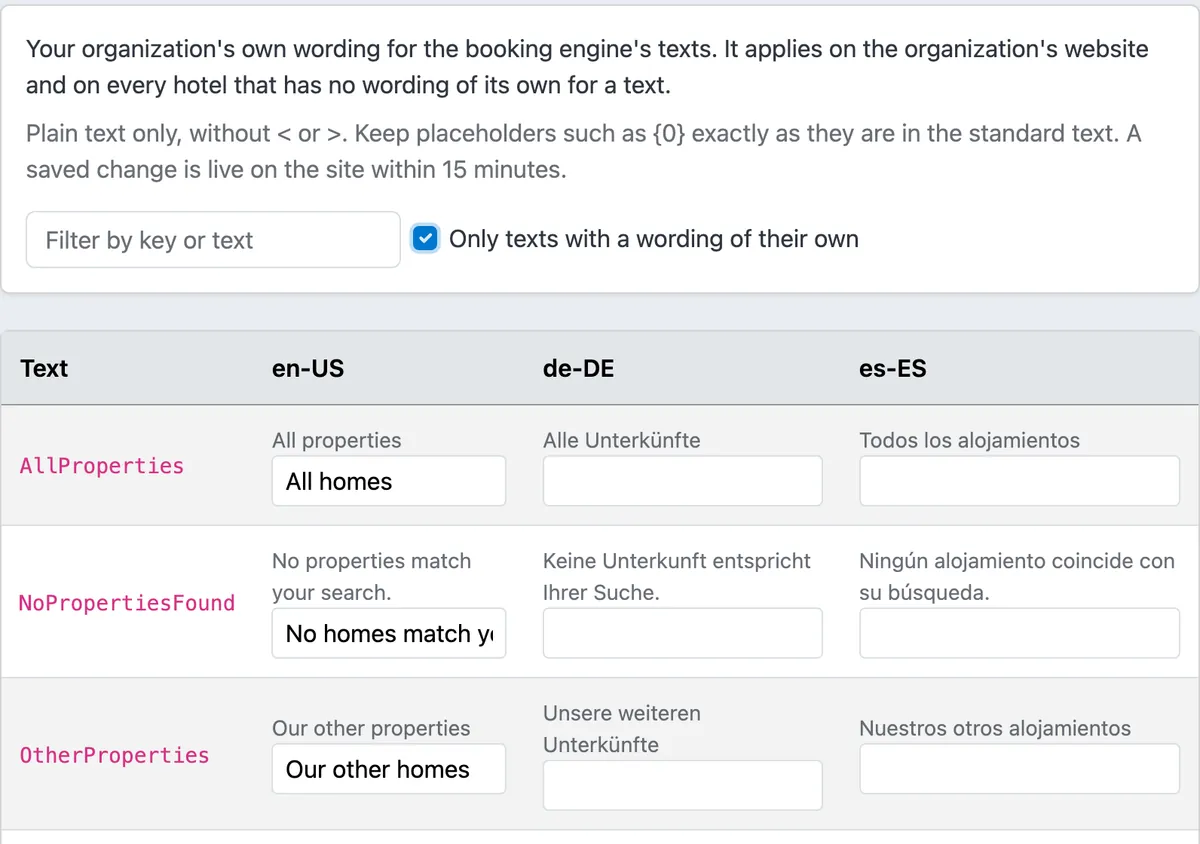The image size is (1200, 844).
Task: Edit the en-US wording for NoPropertiesFound
Action: point(389,633)
